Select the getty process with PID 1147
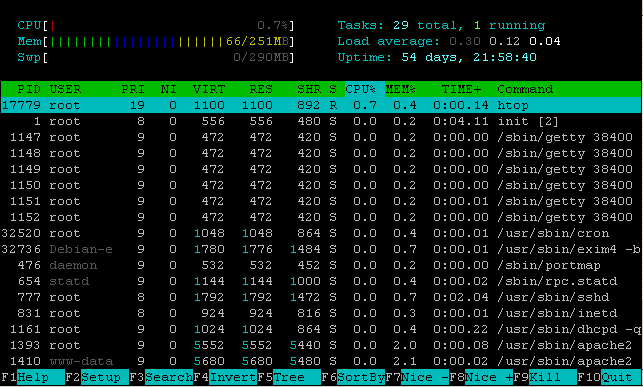Viewport: 643px width, 387px height. pos(321,137)
